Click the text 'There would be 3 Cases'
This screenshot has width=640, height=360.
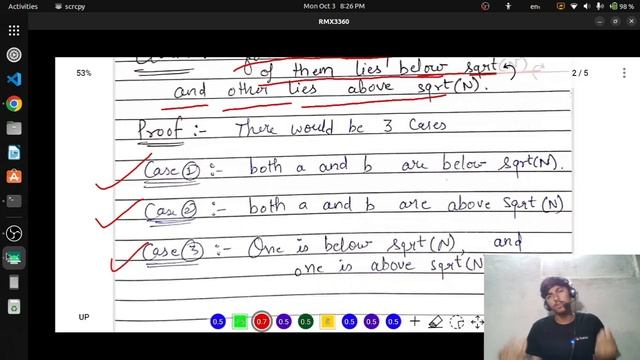[341, 127]
